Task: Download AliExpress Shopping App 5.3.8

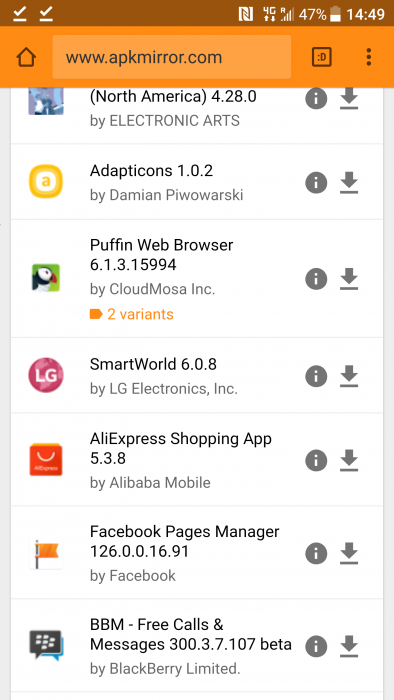Action: [349, 460]
